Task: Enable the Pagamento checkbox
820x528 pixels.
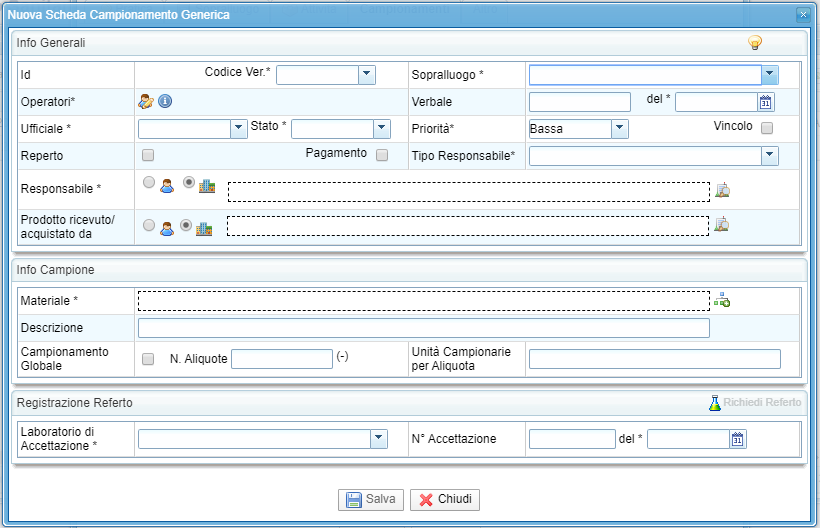Action: click(382, 155)
